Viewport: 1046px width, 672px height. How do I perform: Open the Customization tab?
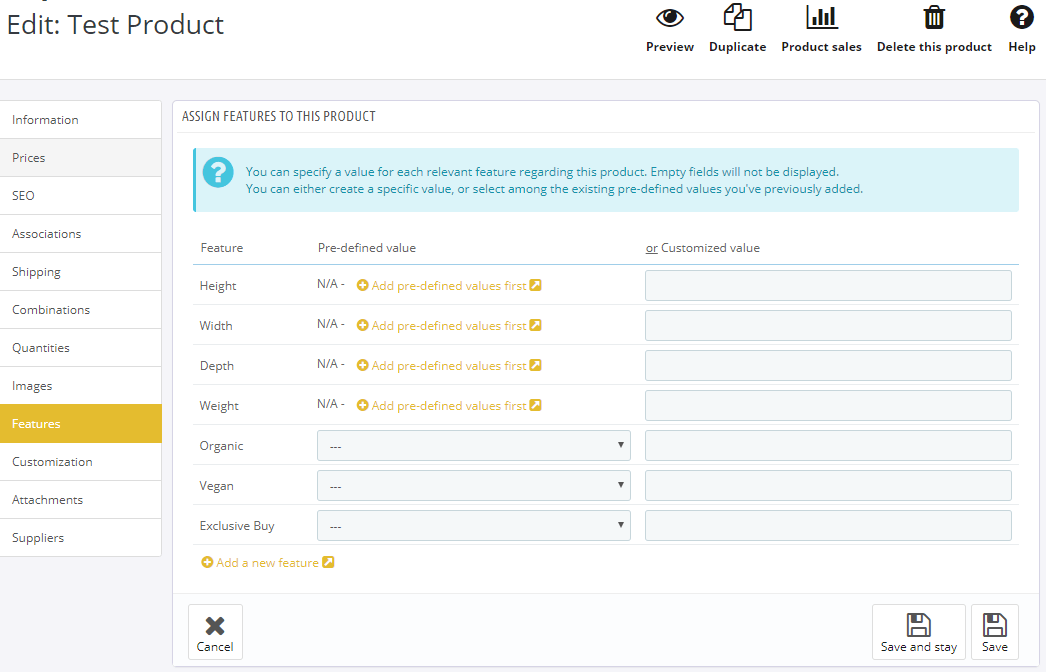coord(81,462)
